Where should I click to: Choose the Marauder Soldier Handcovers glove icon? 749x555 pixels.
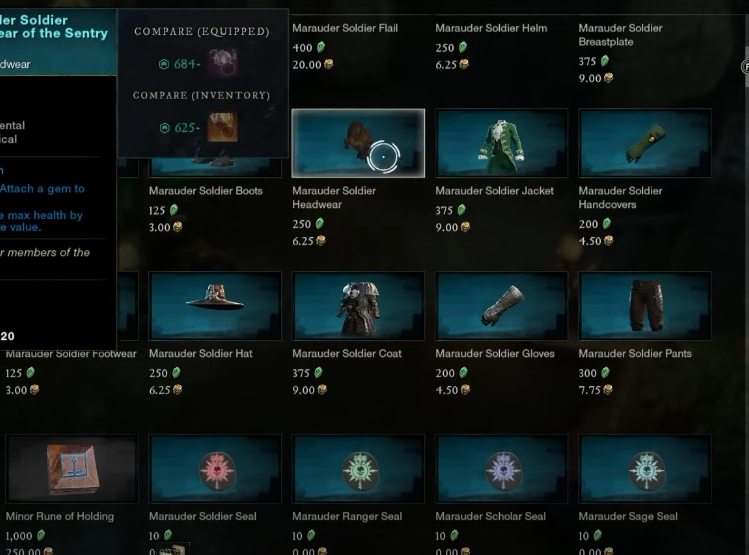pos(645,143)
